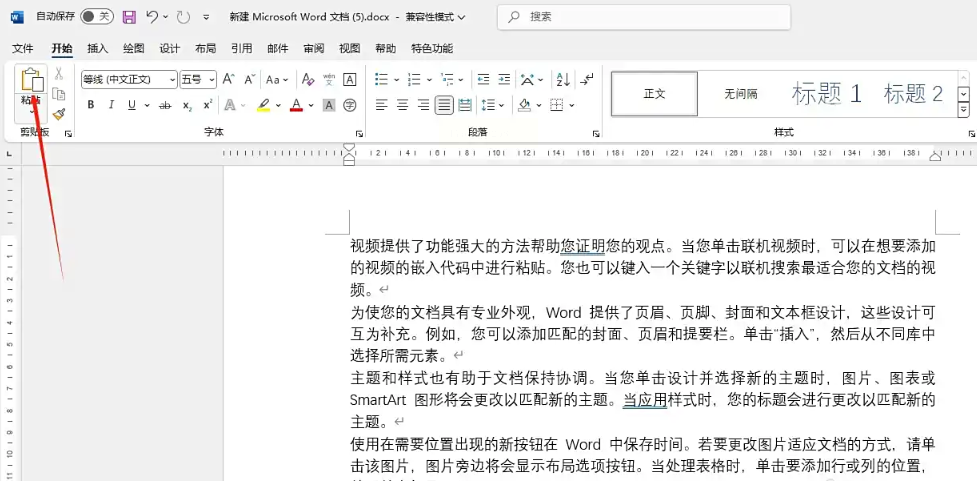Screen dimensions: 977x481
Task: Toggle the show paragraph marks button
Action: [x=587, y=79]
